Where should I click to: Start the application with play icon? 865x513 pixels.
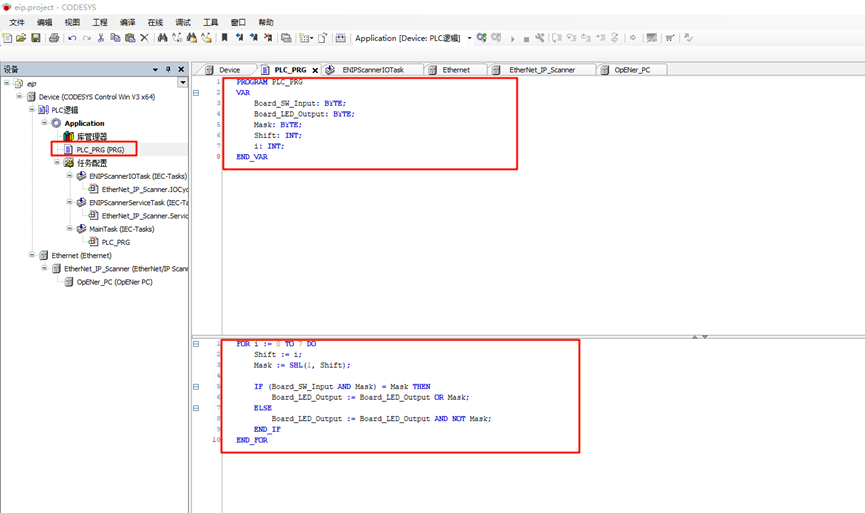(x=512, y=39)
